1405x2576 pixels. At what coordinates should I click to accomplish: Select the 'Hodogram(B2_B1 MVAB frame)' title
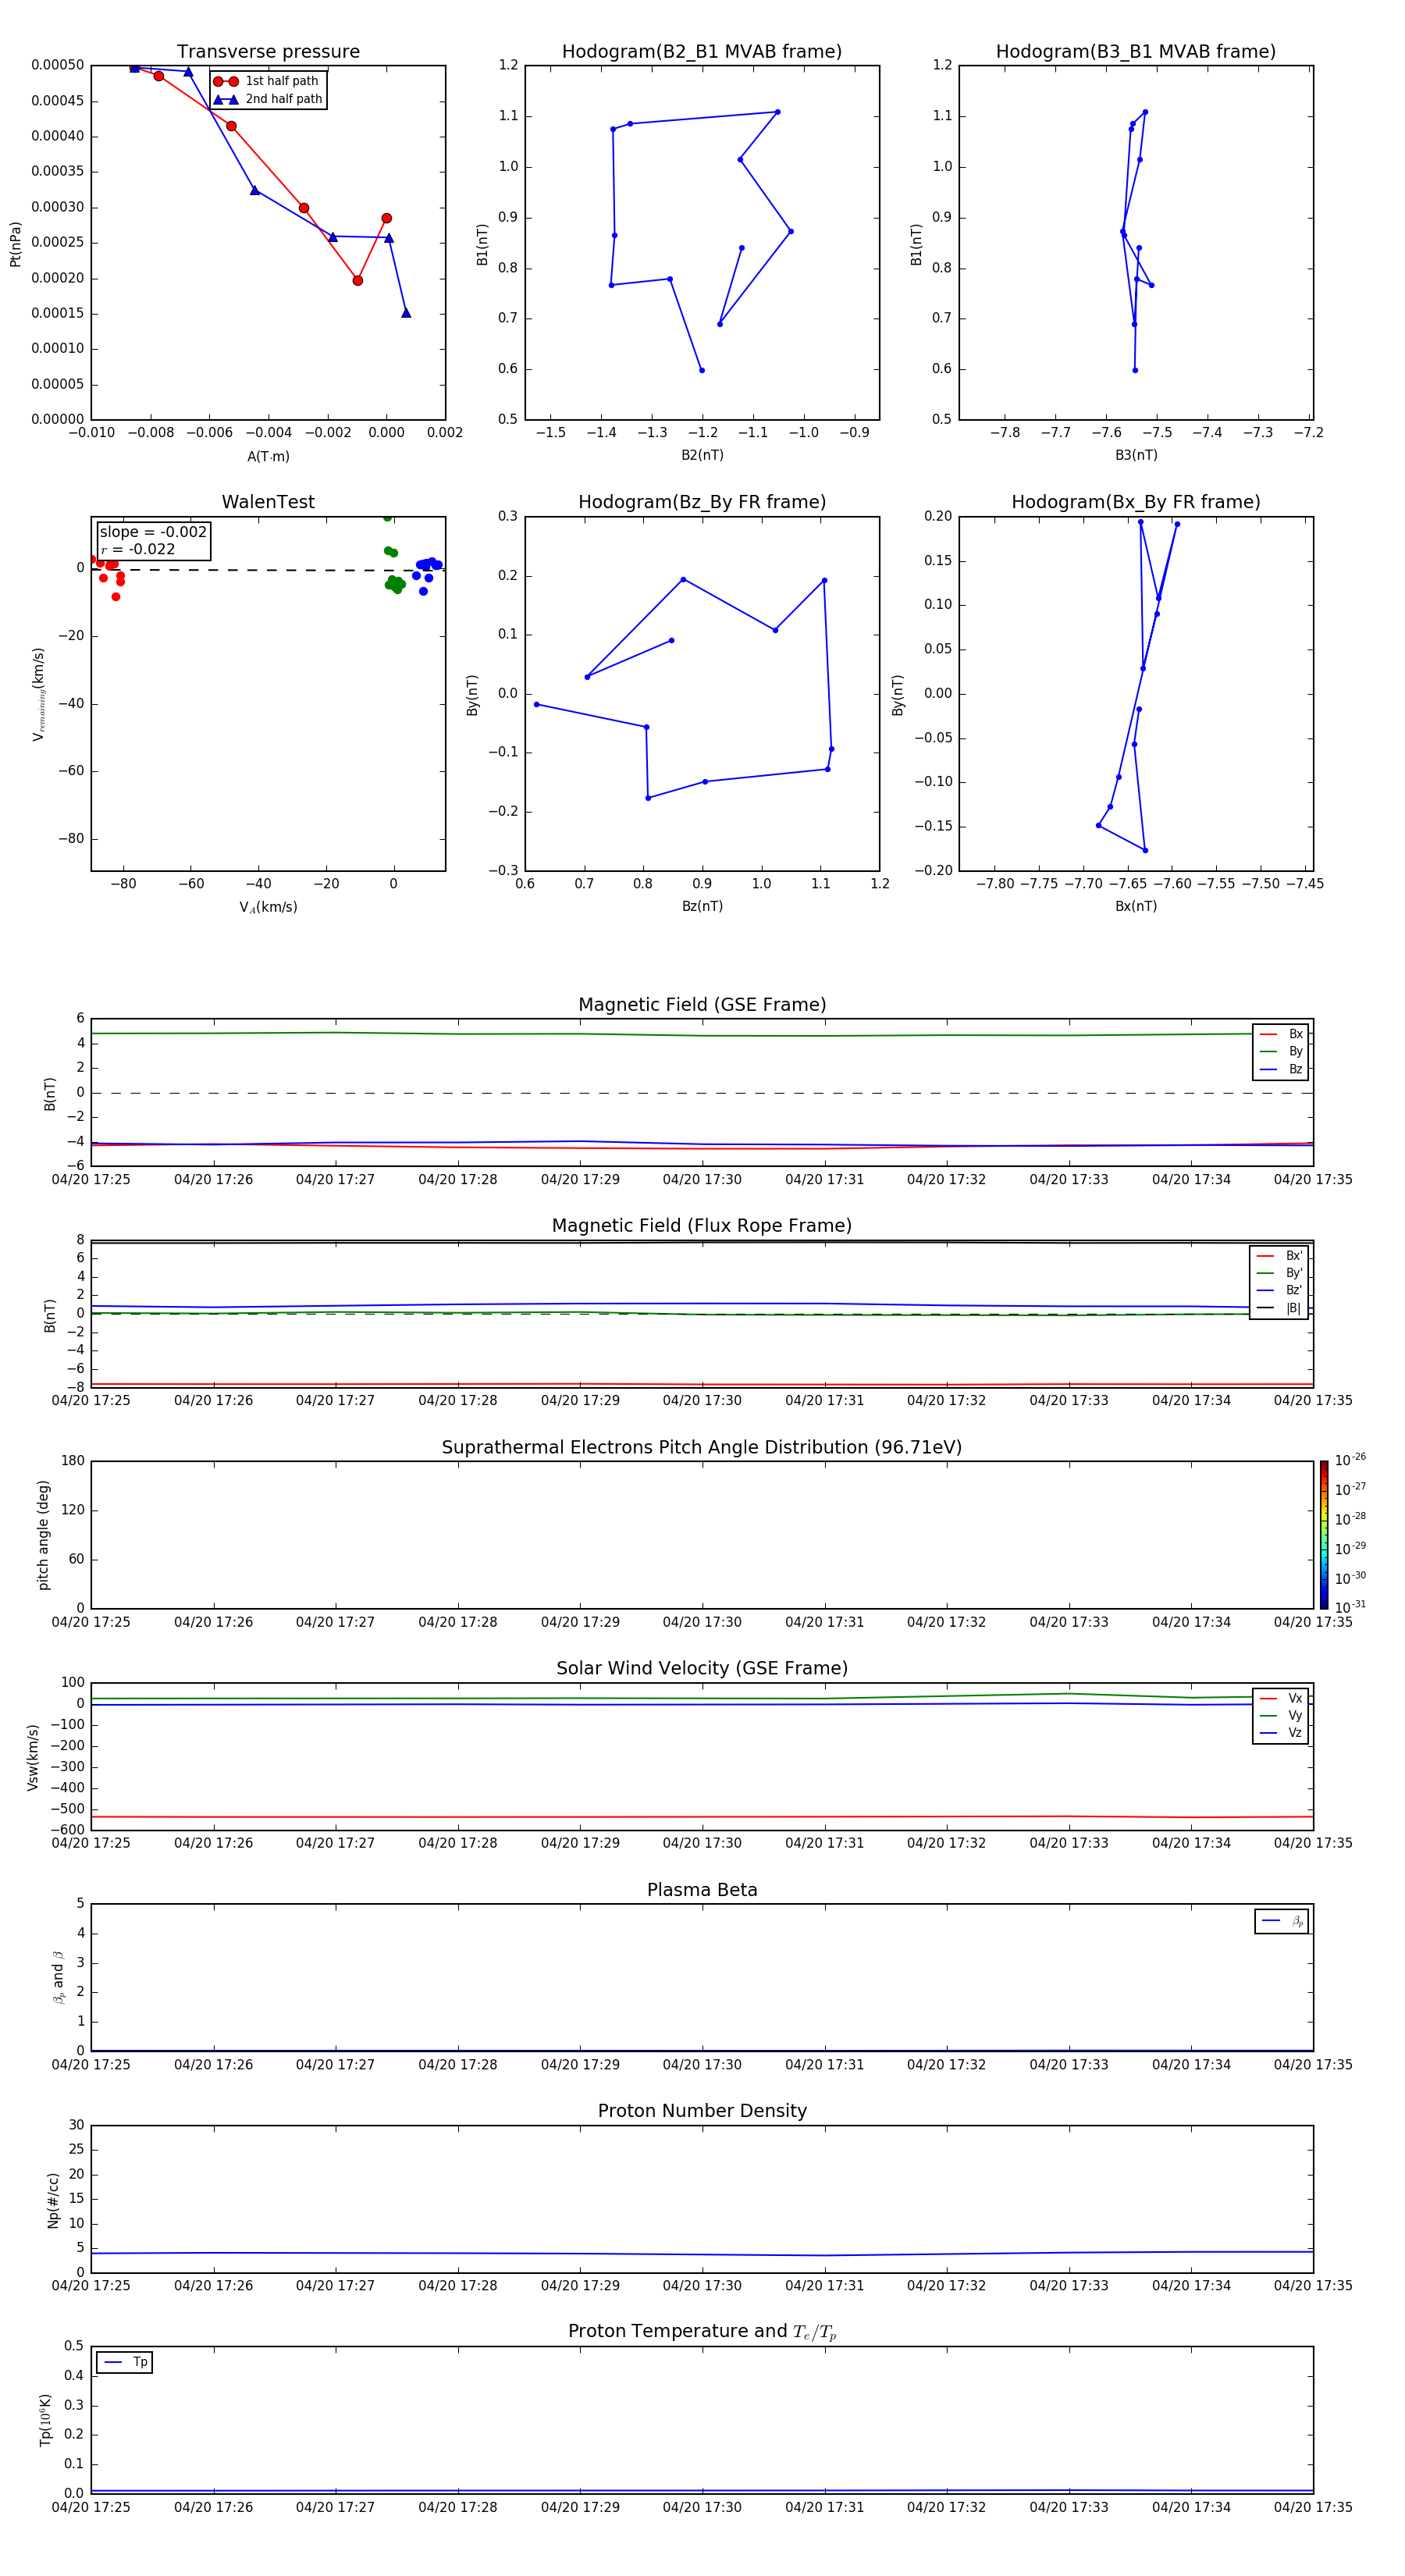click(x=702, y=52)
